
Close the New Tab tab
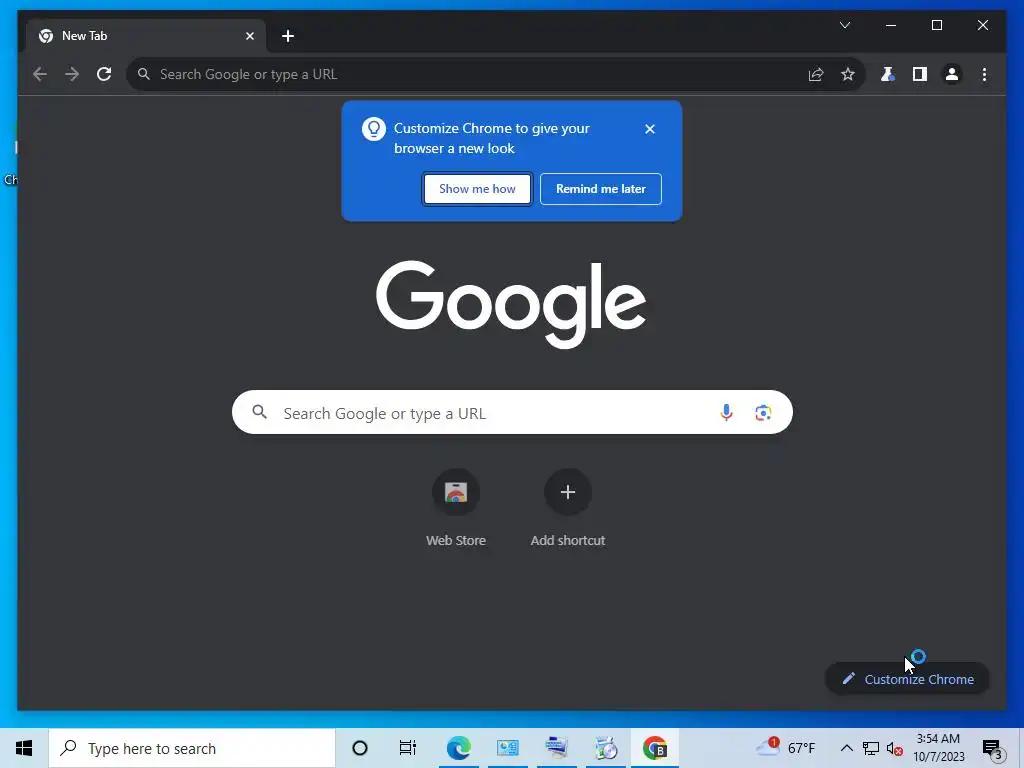point(249,36)
